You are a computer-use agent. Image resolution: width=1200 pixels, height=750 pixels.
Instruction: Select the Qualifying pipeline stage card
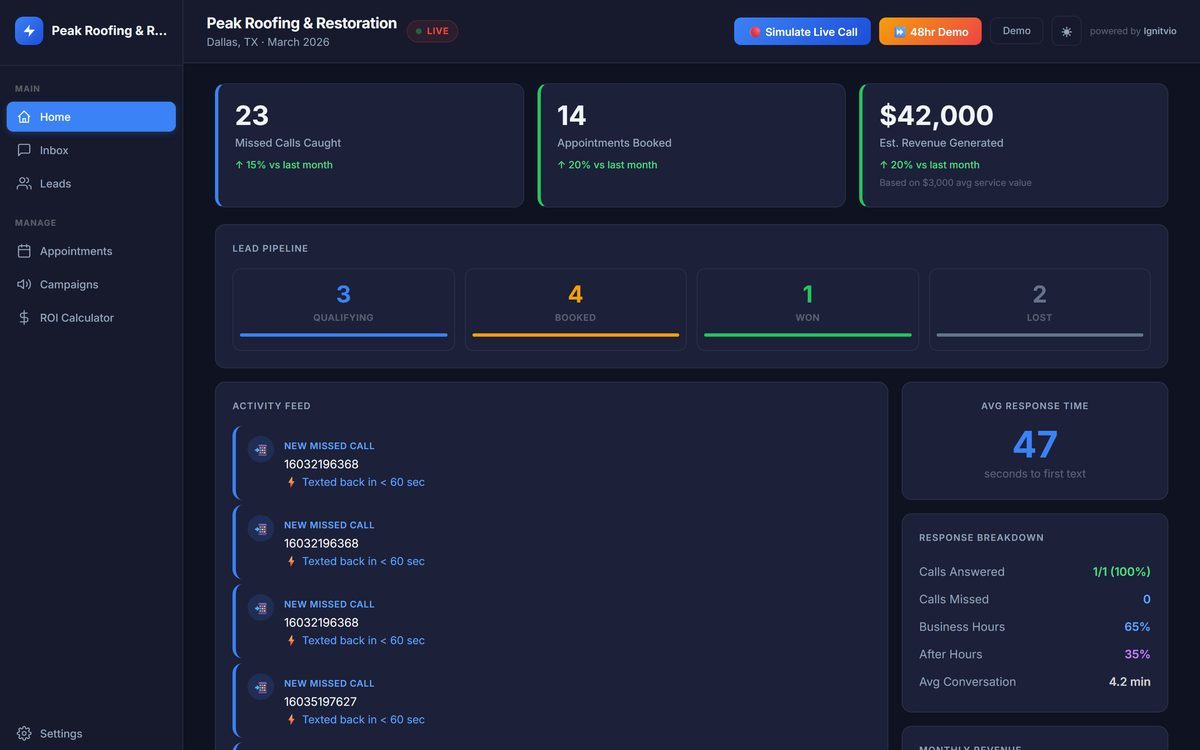click(343, 309)
